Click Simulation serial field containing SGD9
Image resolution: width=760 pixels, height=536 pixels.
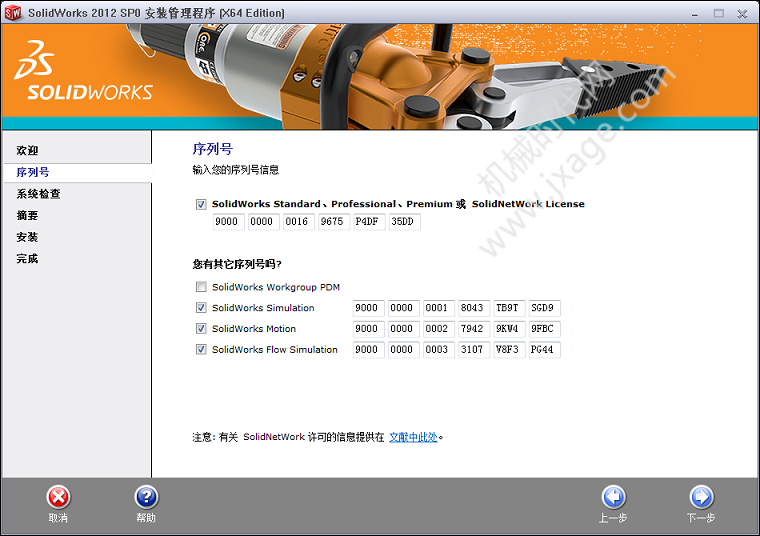pyautogui.click(x=545, y=308)
